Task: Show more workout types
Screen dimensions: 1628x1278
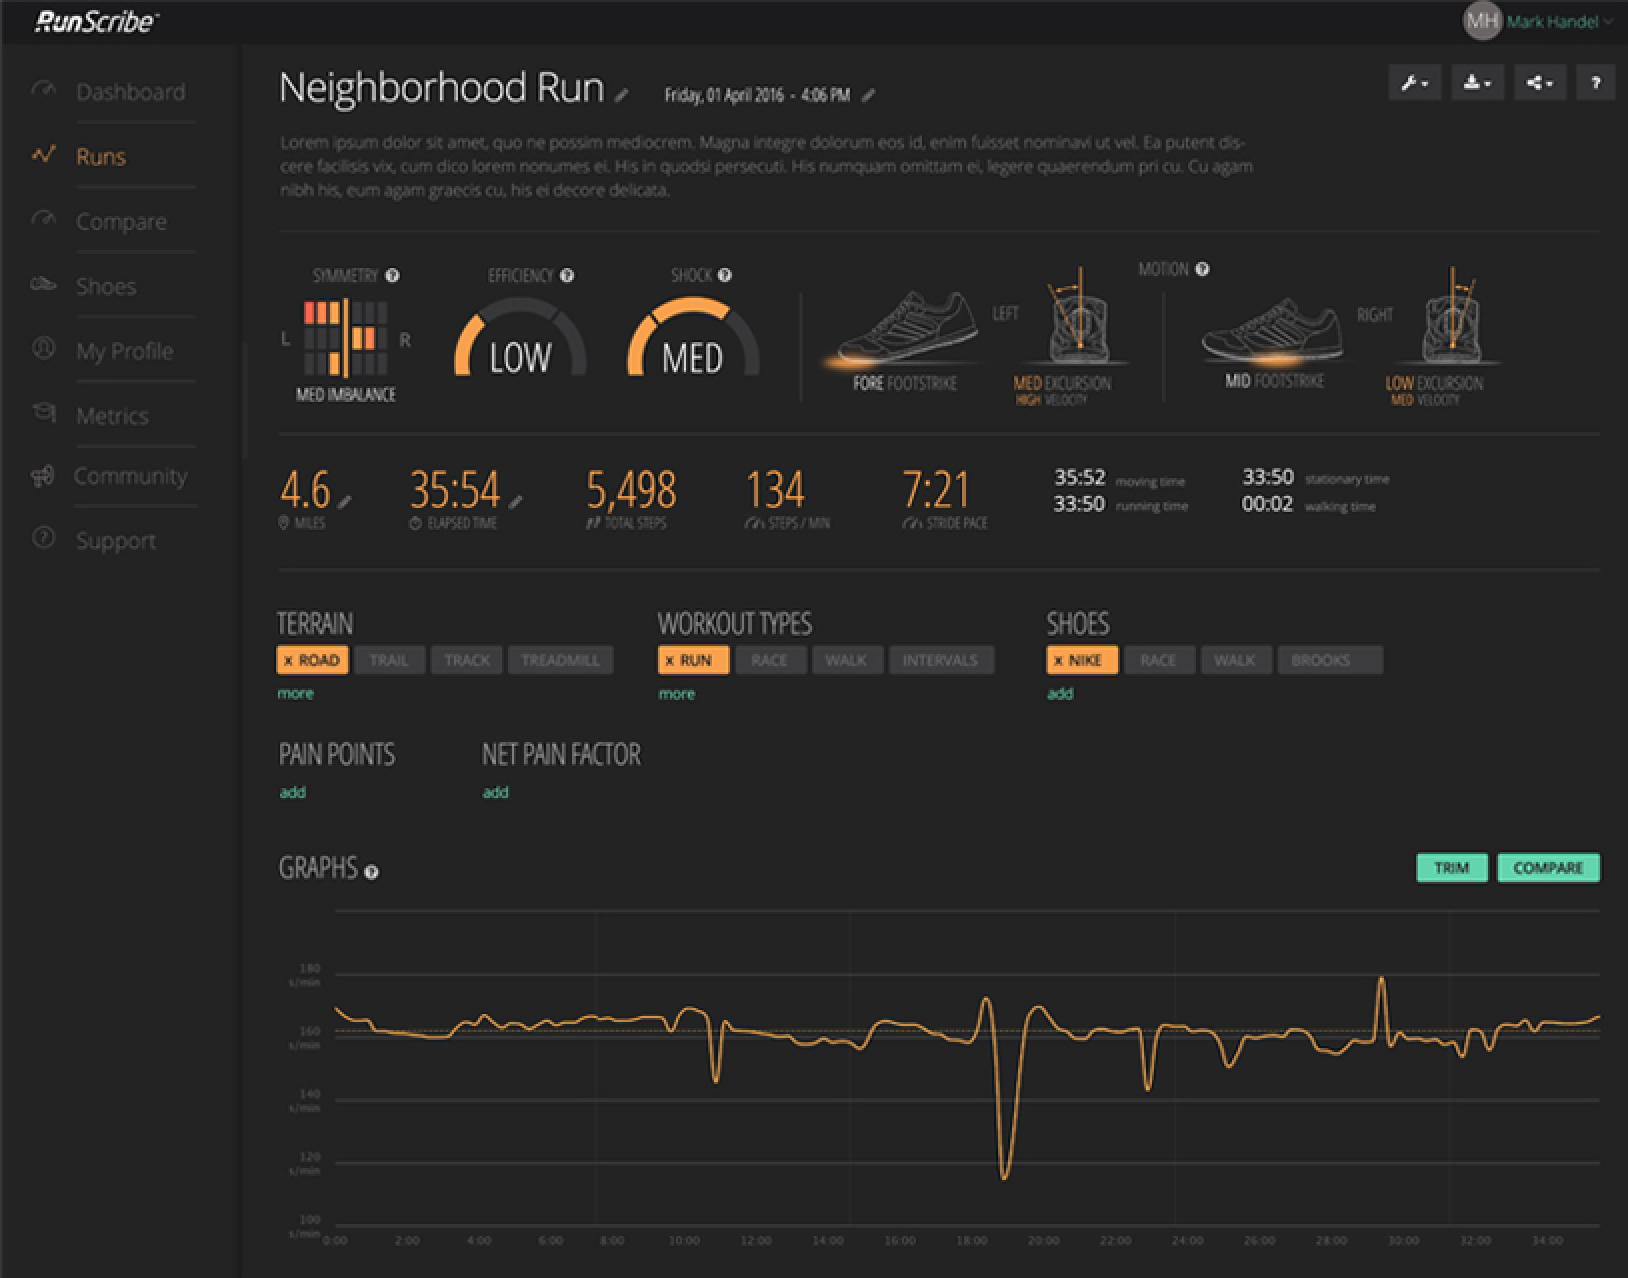Action: [x=677, y=693]
